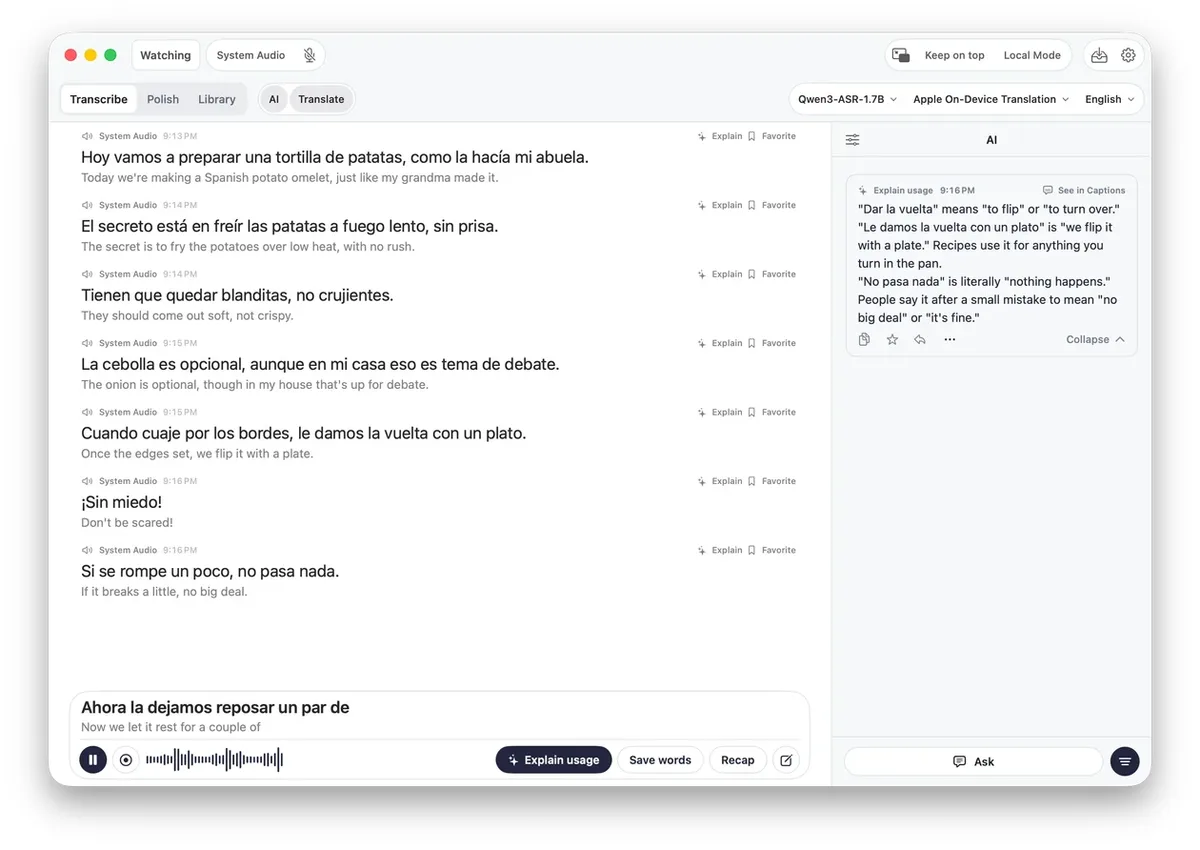Screen dimensions: 1200x850
Task: Open the Qwen3-ASR-1.7B model dropdown
Action: click(847, 99)
